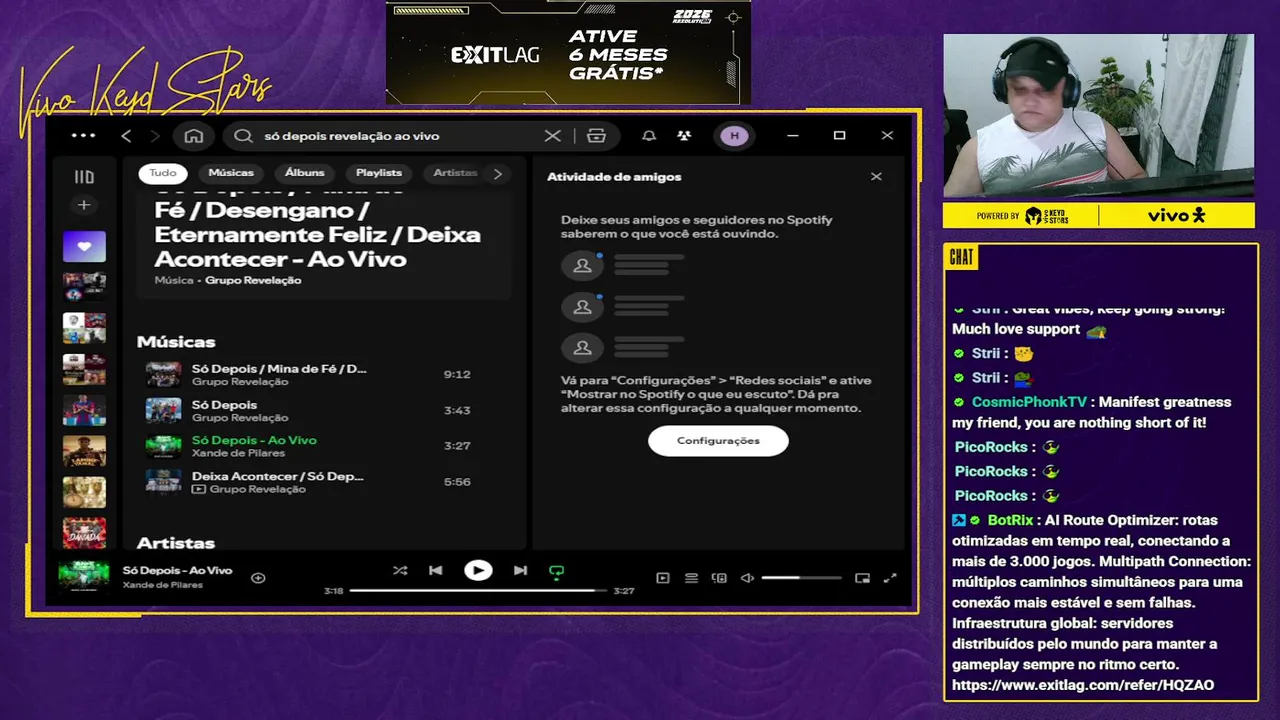Open the now-playing album cover thumbnail

[84, 577]
